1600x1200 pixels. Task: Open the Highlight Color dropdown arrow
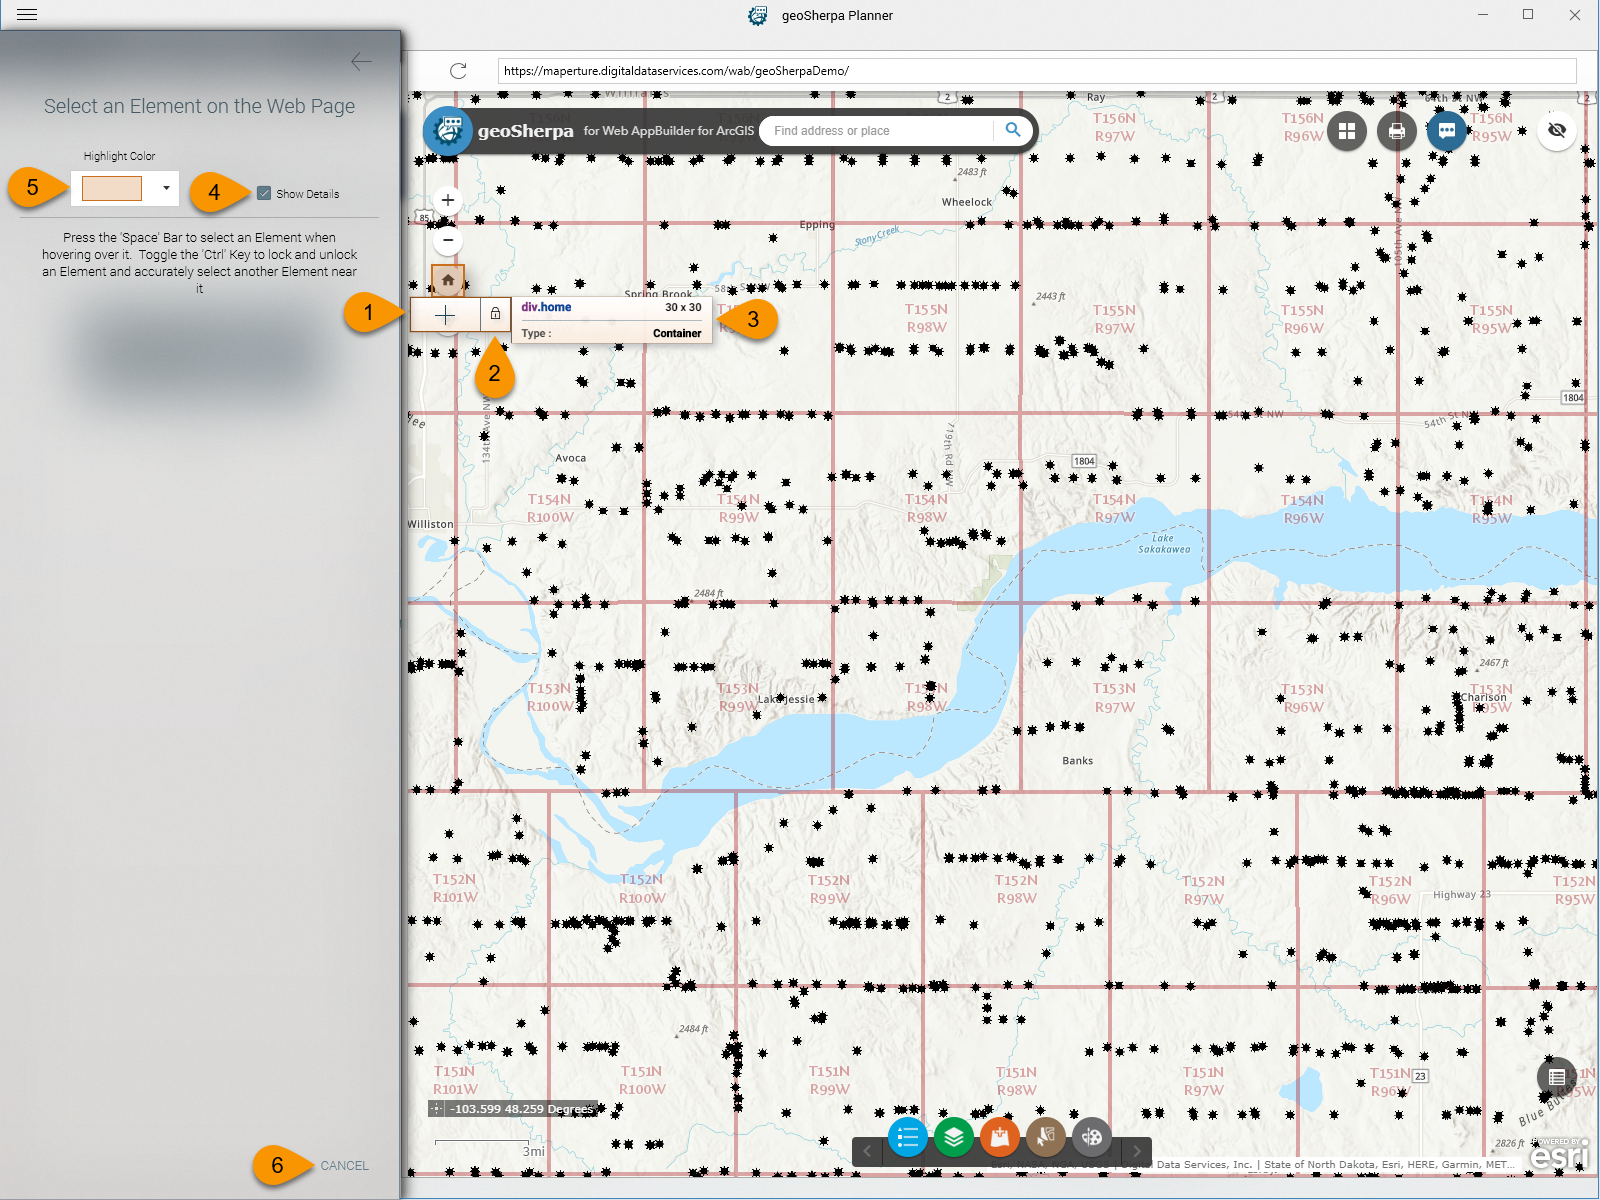166,188
